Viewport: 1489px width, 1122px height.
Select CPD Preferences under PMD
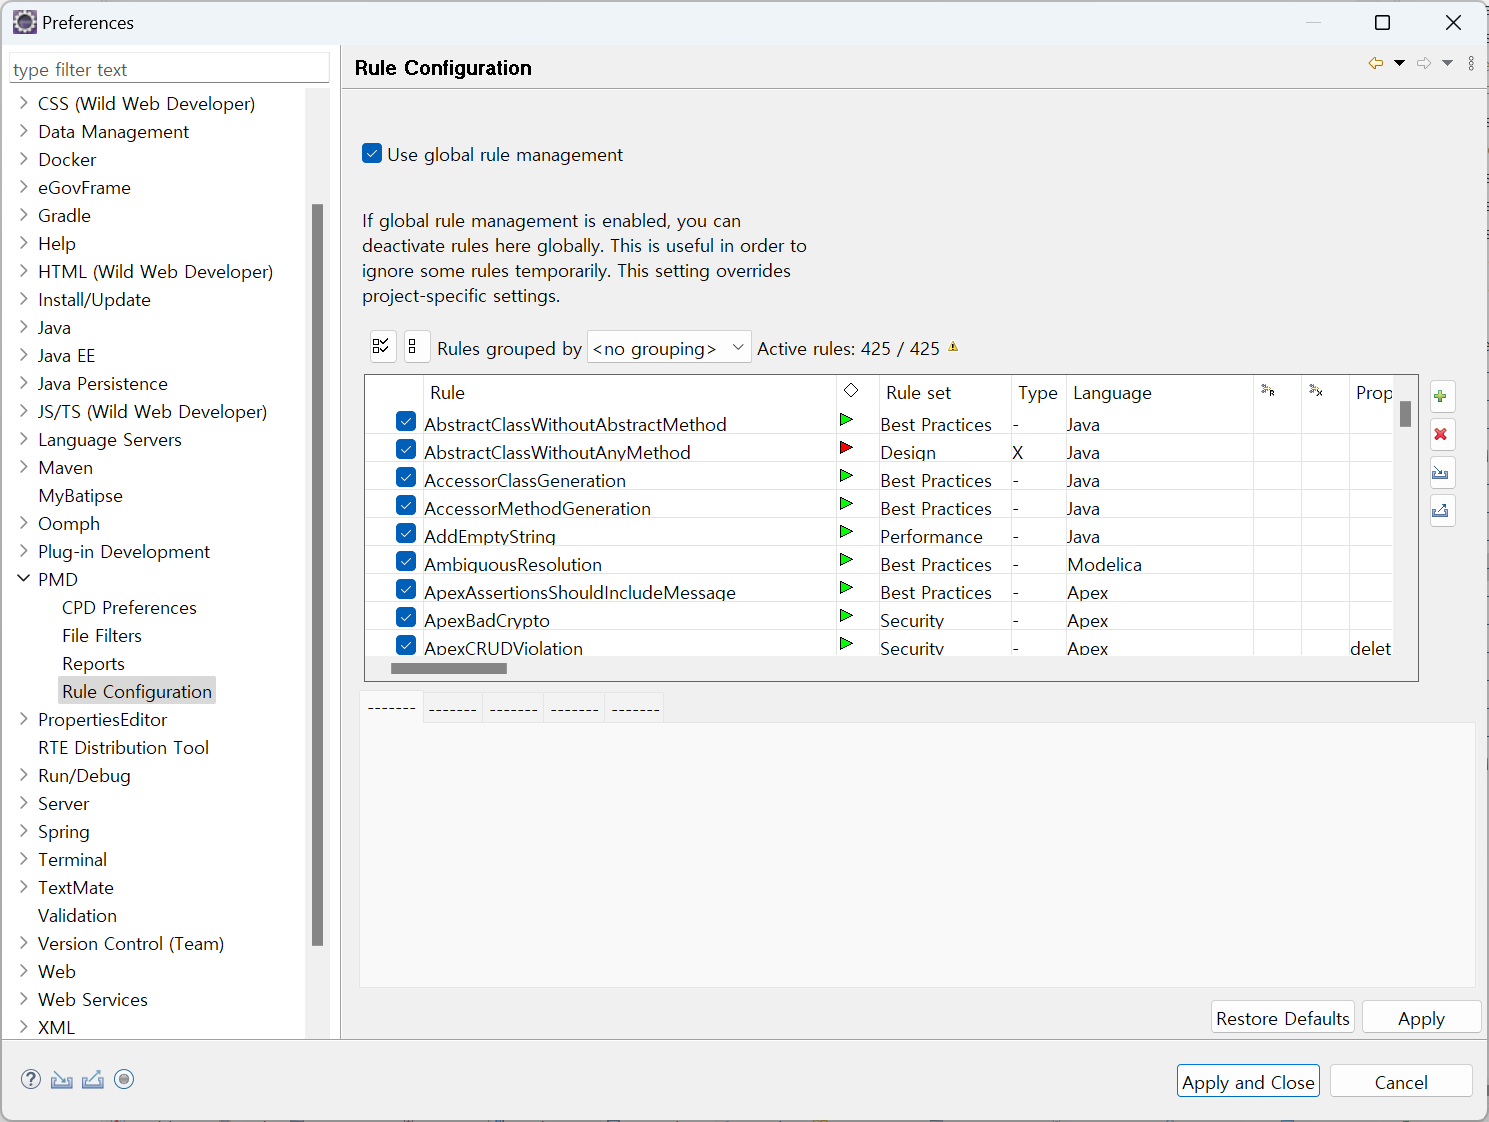pos(129,608)
